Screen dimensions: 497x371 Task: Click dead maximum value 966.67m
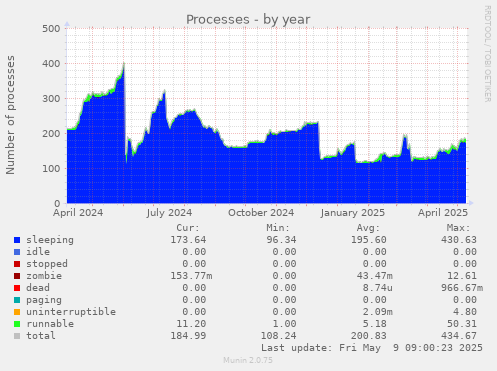[x=462, y=288]
